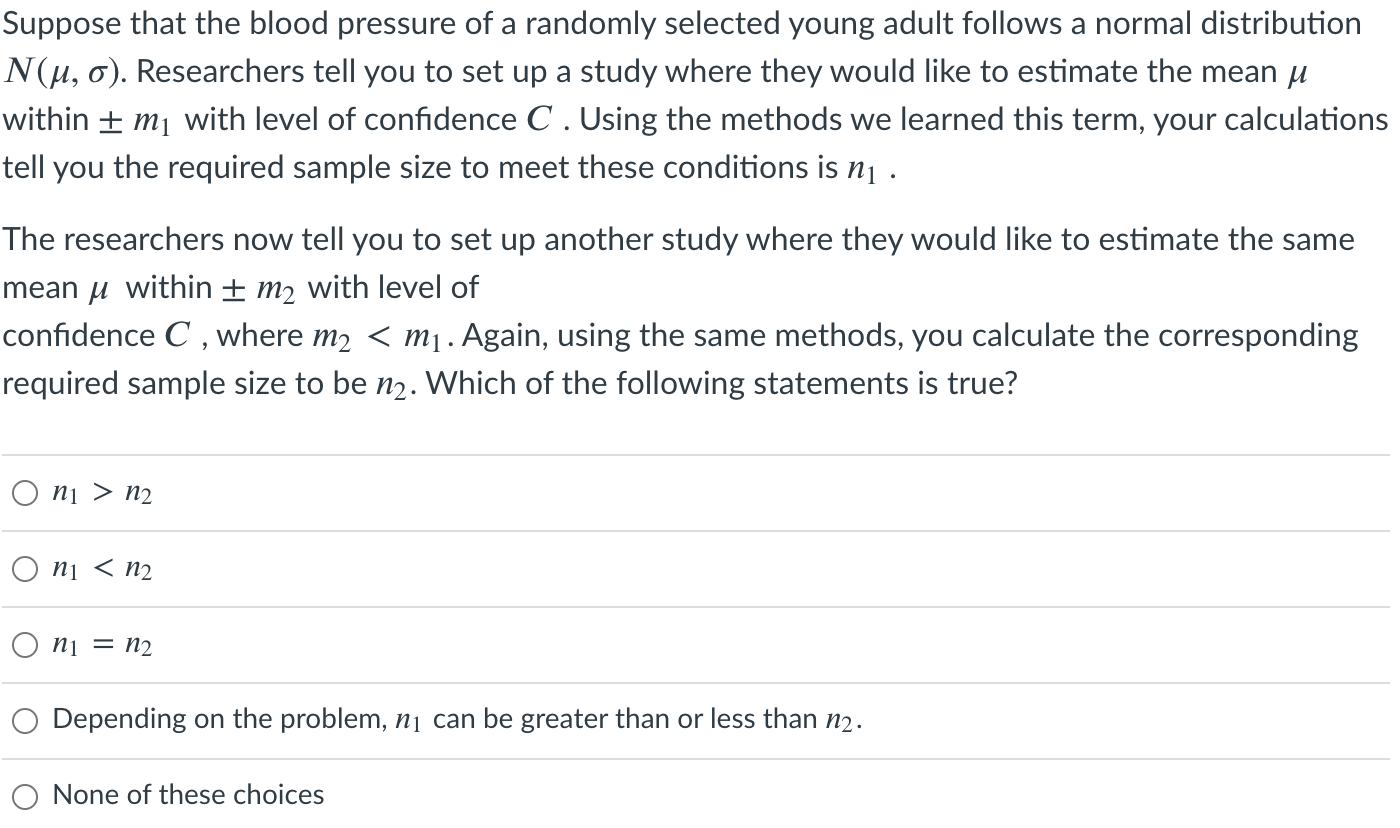The width and height of the screenshot is (1400, 828).
Task: Select the 'n1 < n2' radio button
Action: (x=25, y=569)
